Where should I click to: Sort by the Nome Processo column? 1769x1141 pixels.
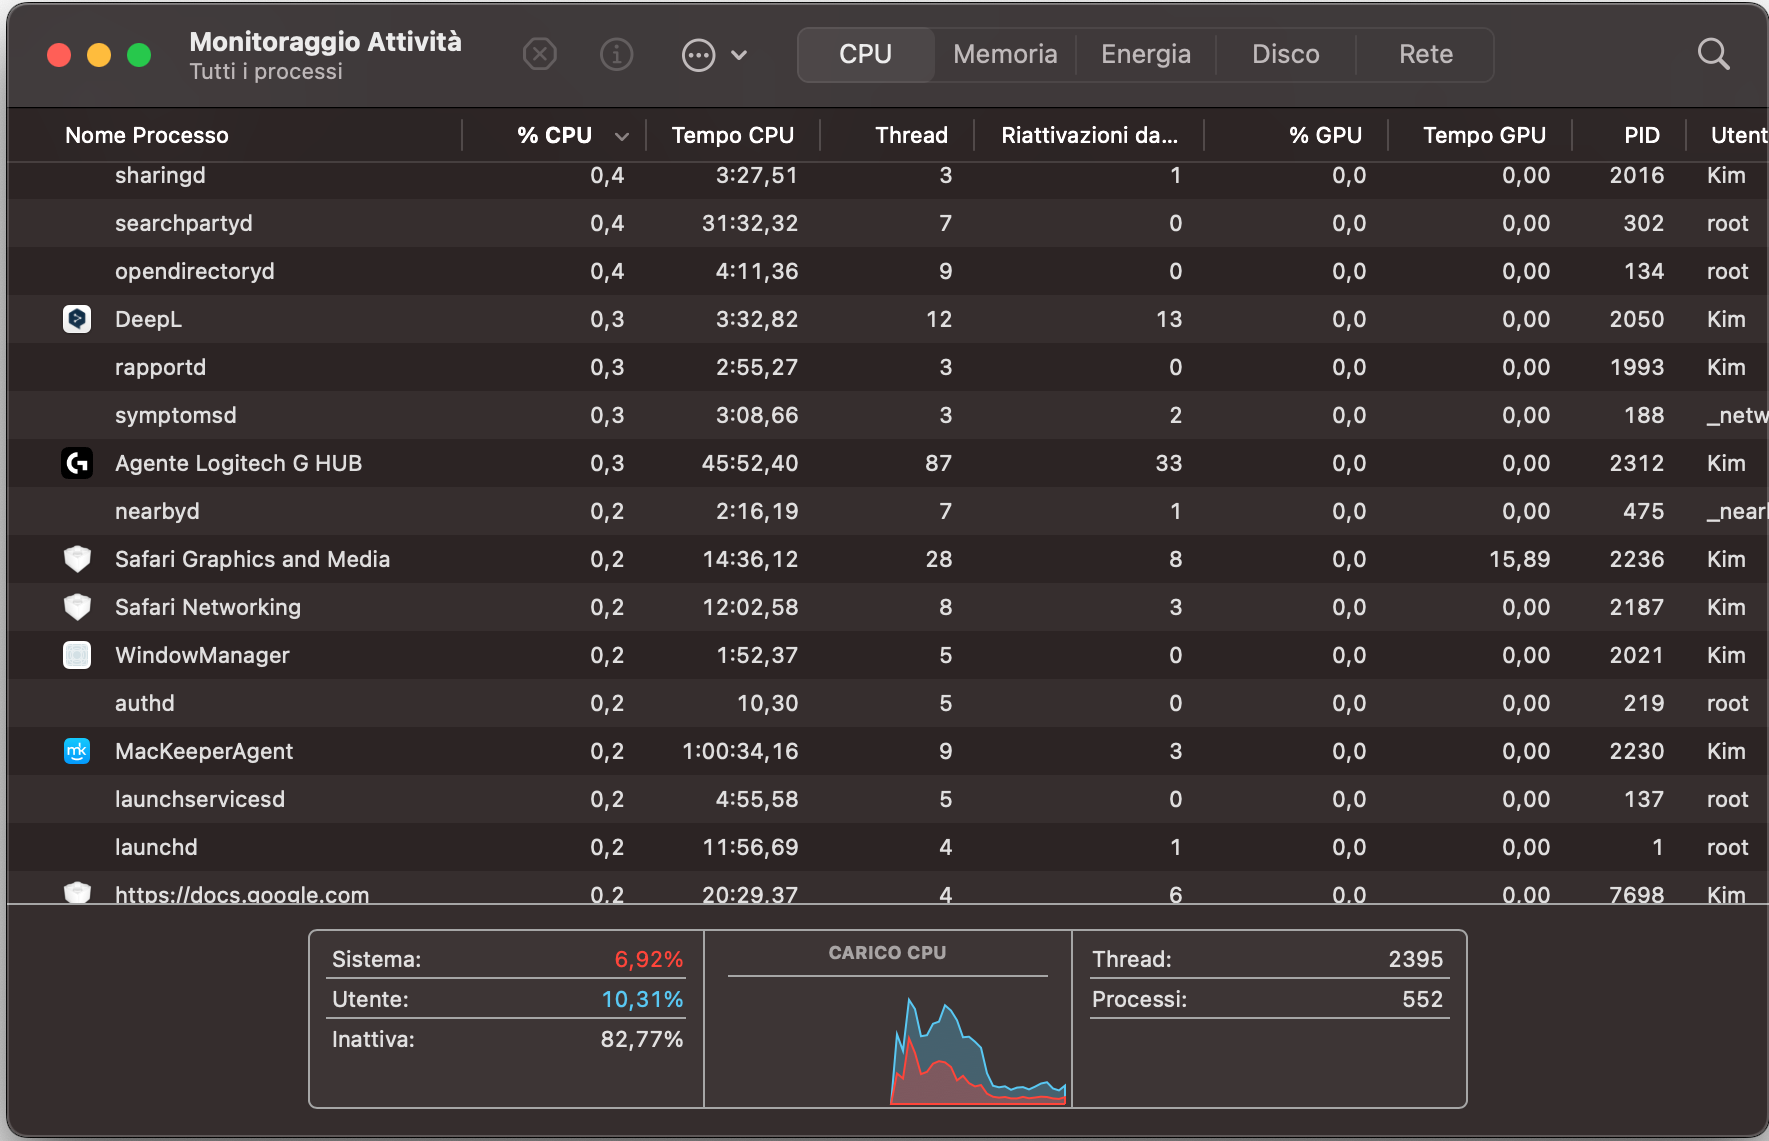(x=147, y=135)
